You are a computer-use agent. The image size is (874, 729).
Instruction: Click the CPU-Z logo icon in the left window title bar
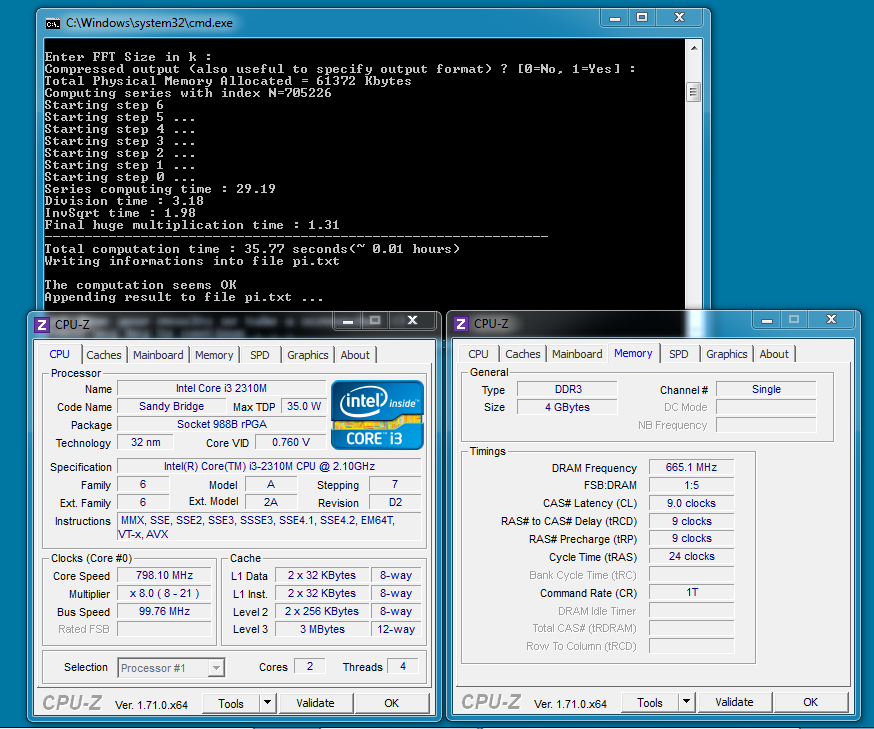coord(42,324)
